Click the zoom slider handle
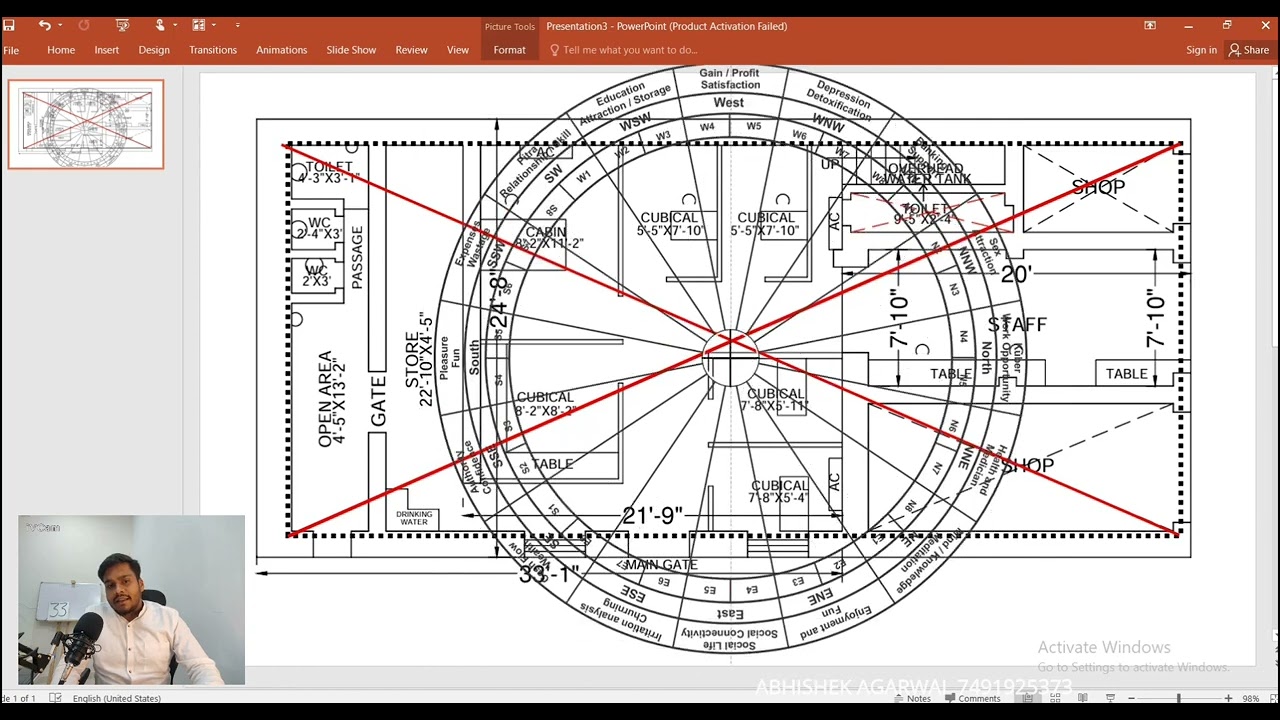The height and width of the screenshot is (720, 1280). (x=1178, y=698)
